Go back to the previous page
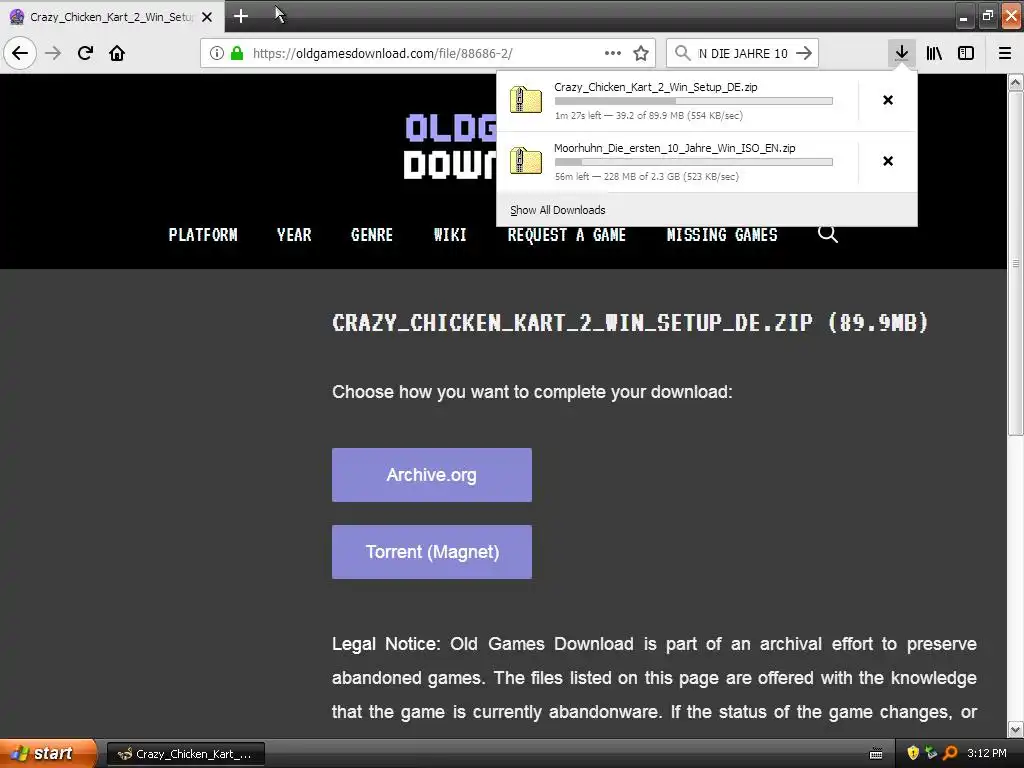Viewport: 1024px width, 768px height. [20, 53]
